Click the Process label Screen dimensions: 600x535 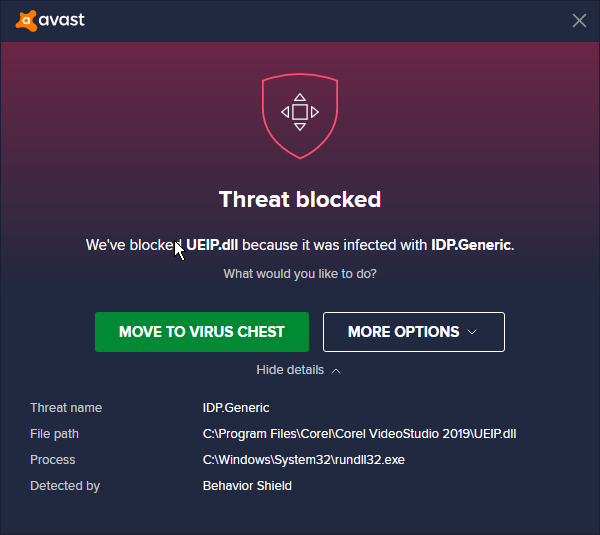pyautogui.click(x=52, y=460)
